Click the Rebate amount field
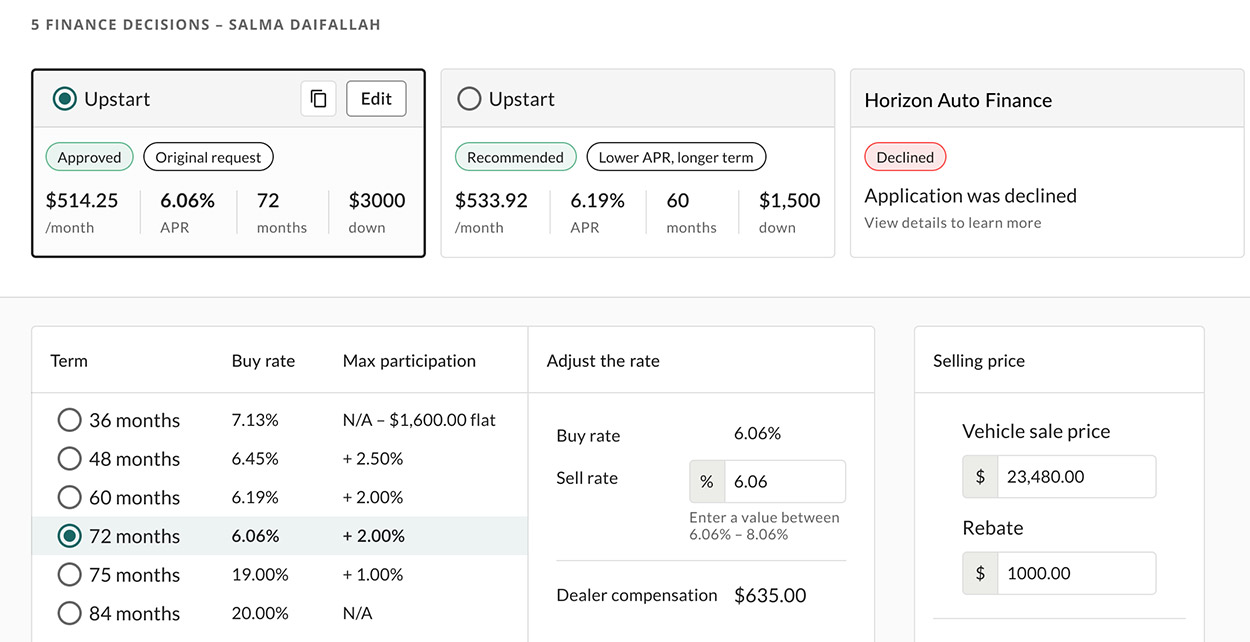 tap(1076, 574)
